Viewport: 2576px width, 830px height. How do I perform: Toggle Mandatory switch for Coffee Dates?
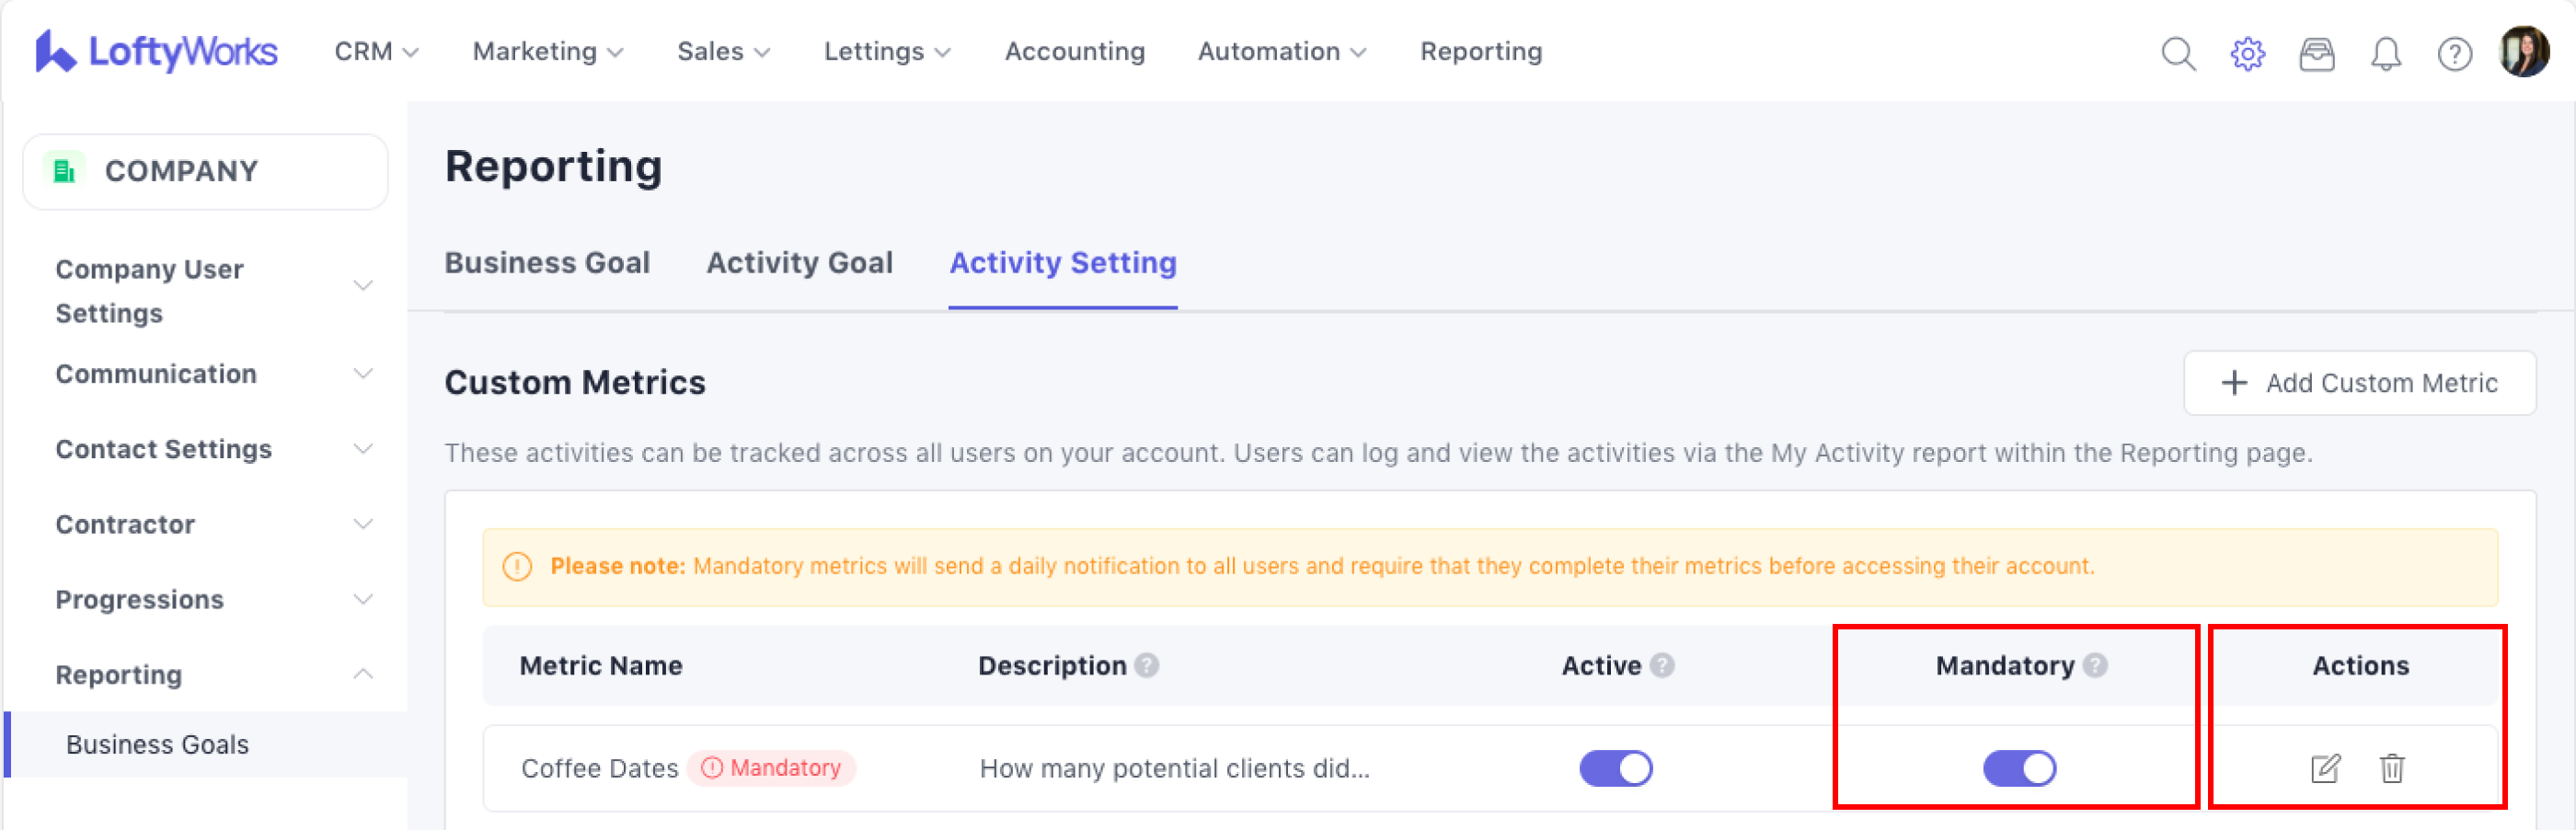[2019, 768]
